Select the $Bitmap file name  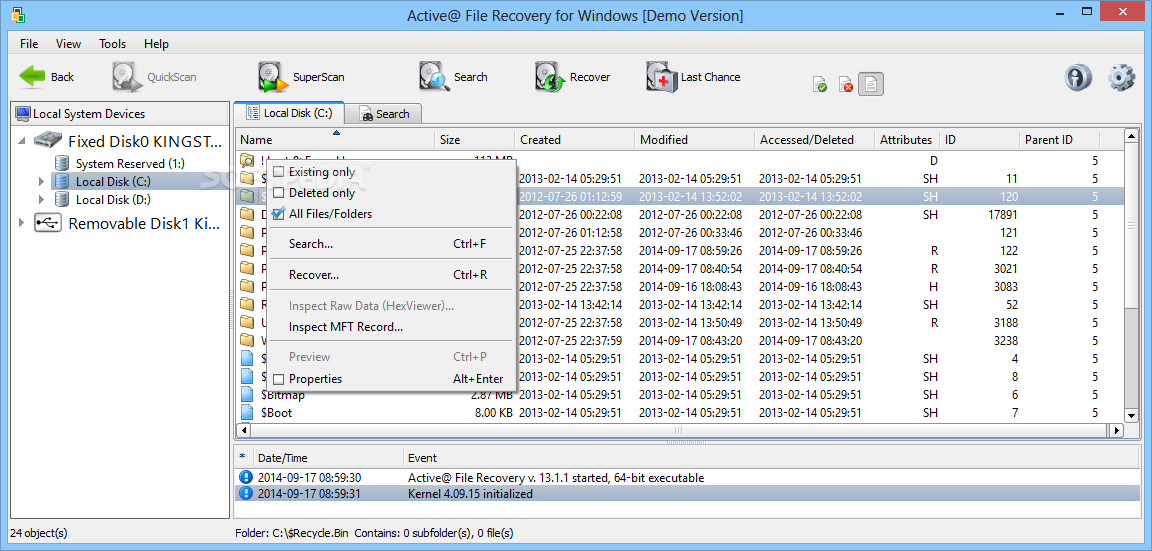click(283, 395)
